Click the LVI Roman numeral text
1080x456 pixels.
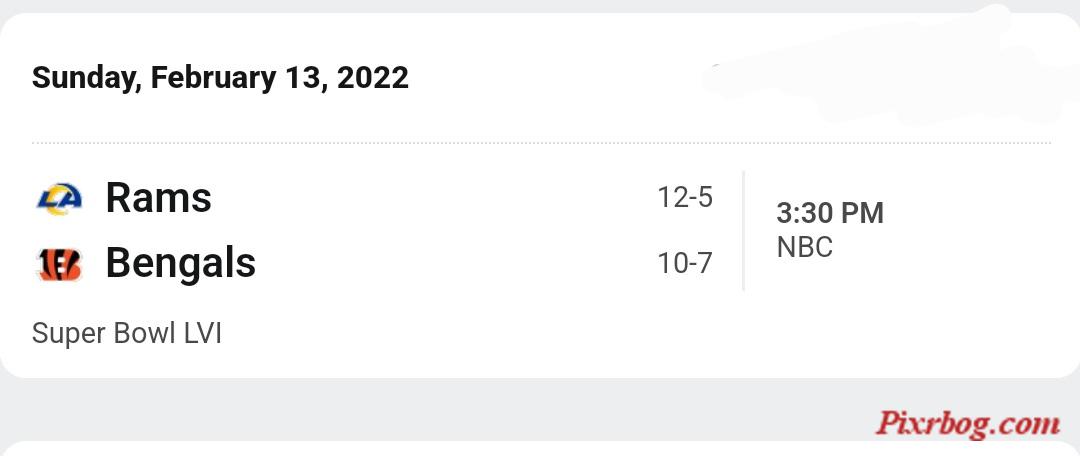(202, 334)
